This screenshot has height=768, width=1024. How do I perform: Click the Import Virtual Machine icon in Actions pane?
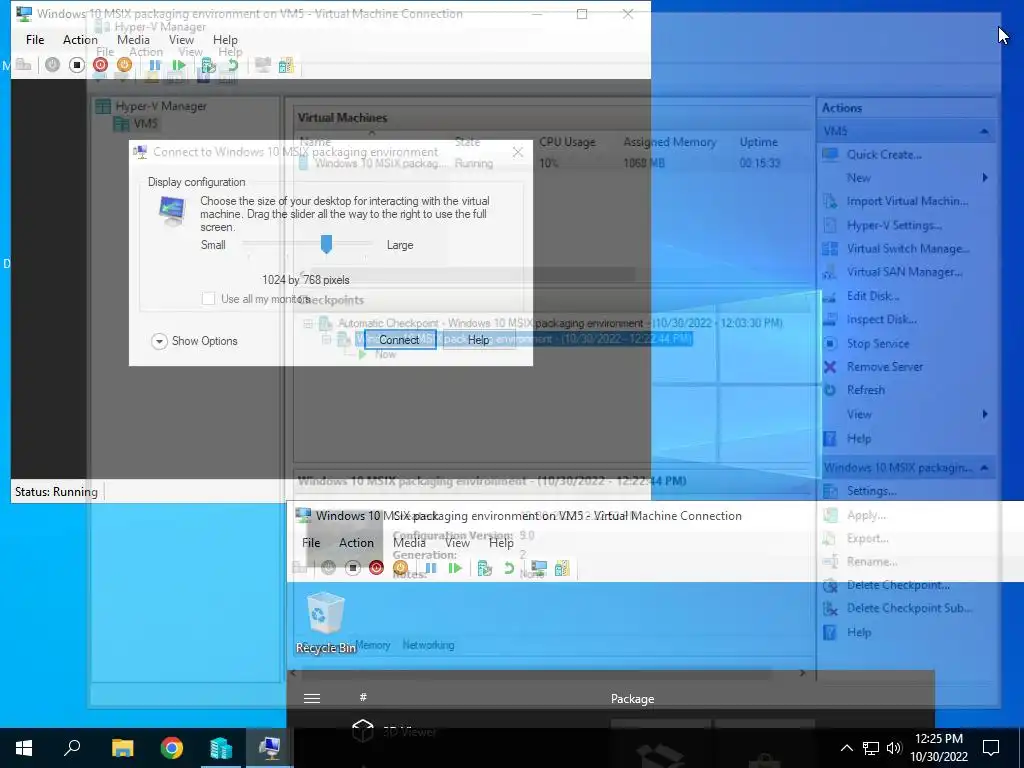830,201
